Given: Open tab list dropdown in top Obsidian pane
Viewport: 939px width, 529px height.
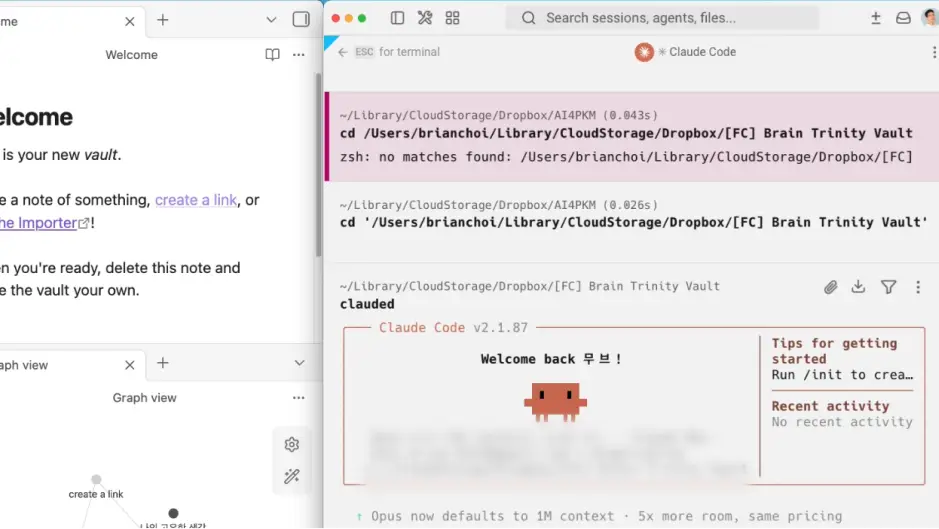Looking at the screenshot, I should click(271, 20).
